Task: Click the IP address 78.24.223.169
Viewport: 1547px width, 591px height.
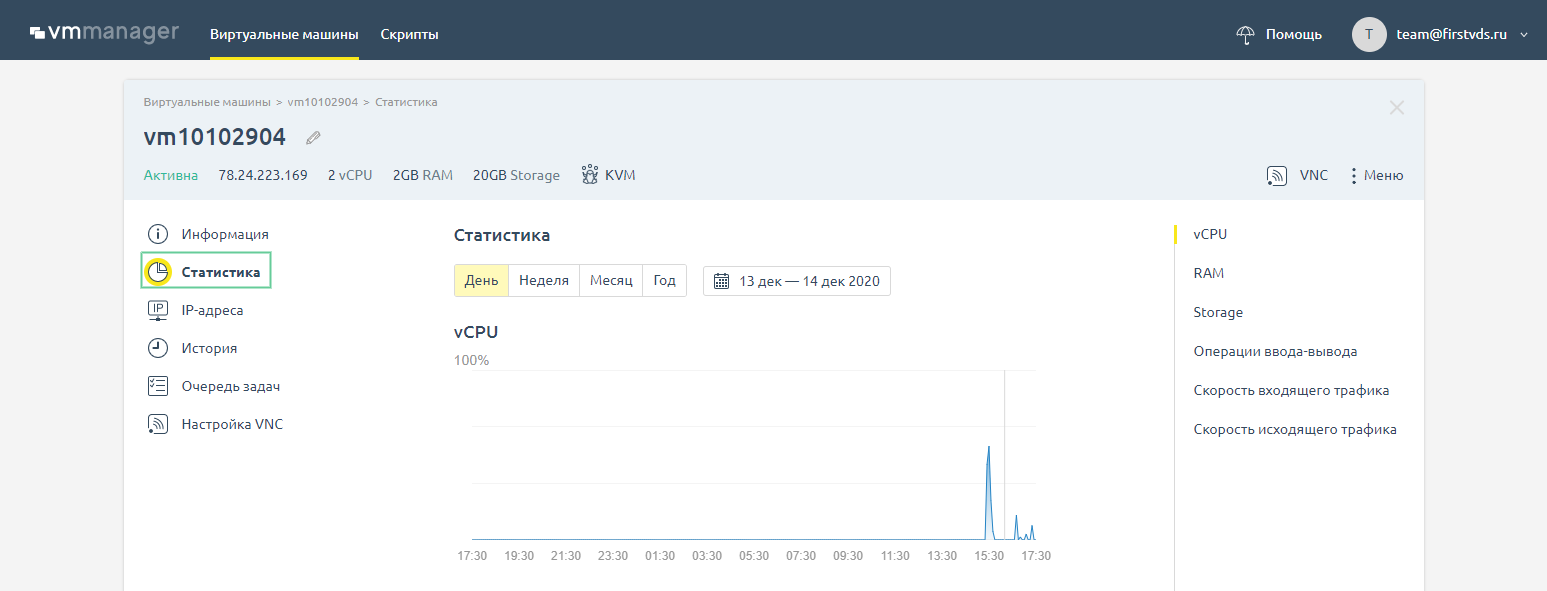Action: click(x=263, y=175)
